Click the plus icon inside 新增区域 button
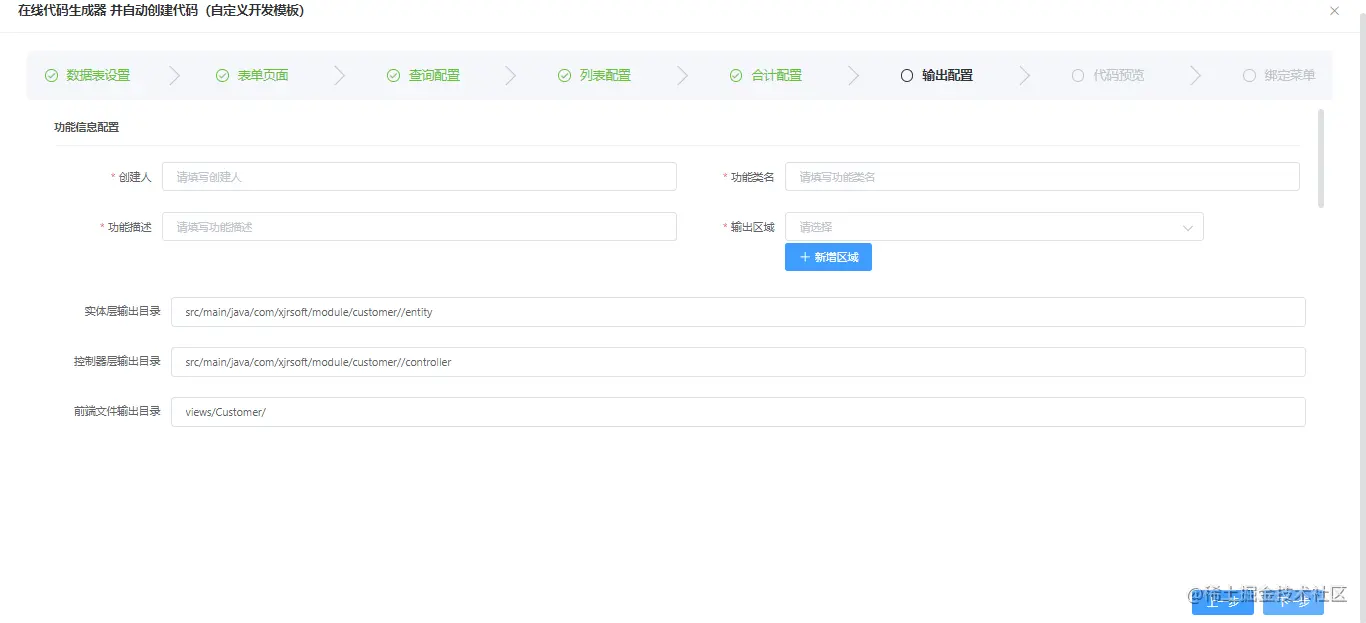Viewport: 1366px width, 623px height. tap(805, 257)
